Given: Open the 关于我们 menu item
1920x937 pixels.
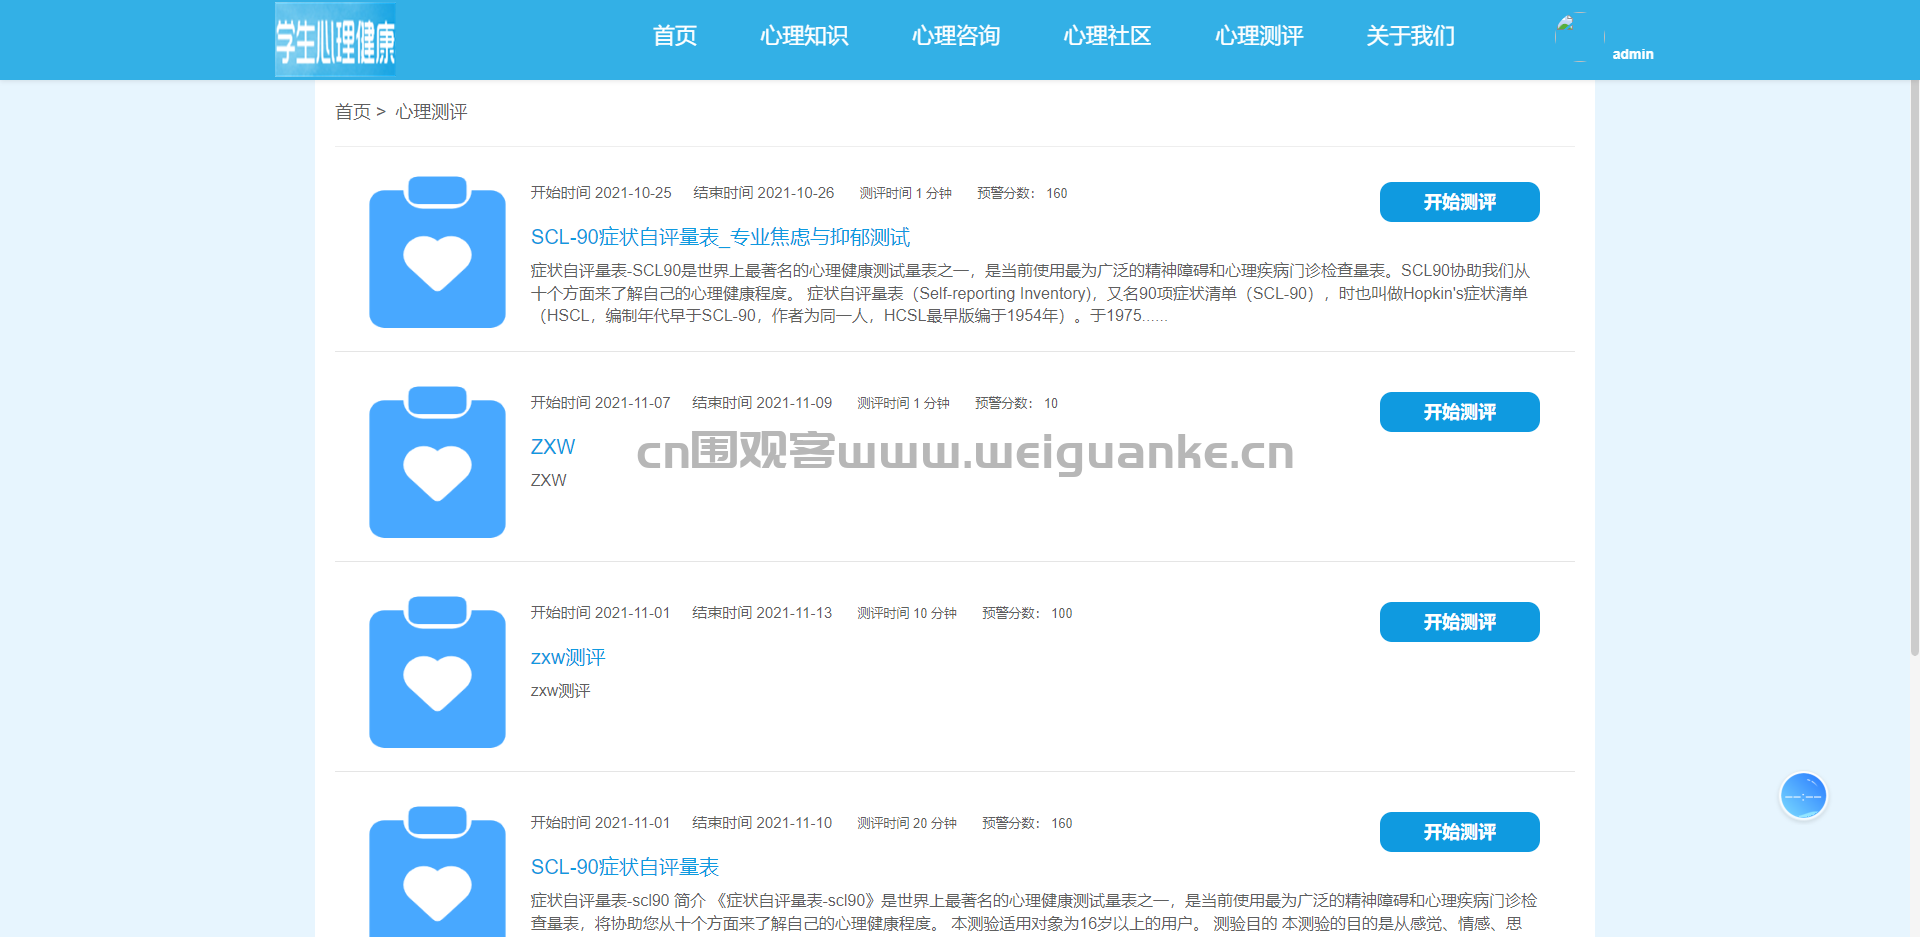Looking at the screenshot, I should [1411, 36].
